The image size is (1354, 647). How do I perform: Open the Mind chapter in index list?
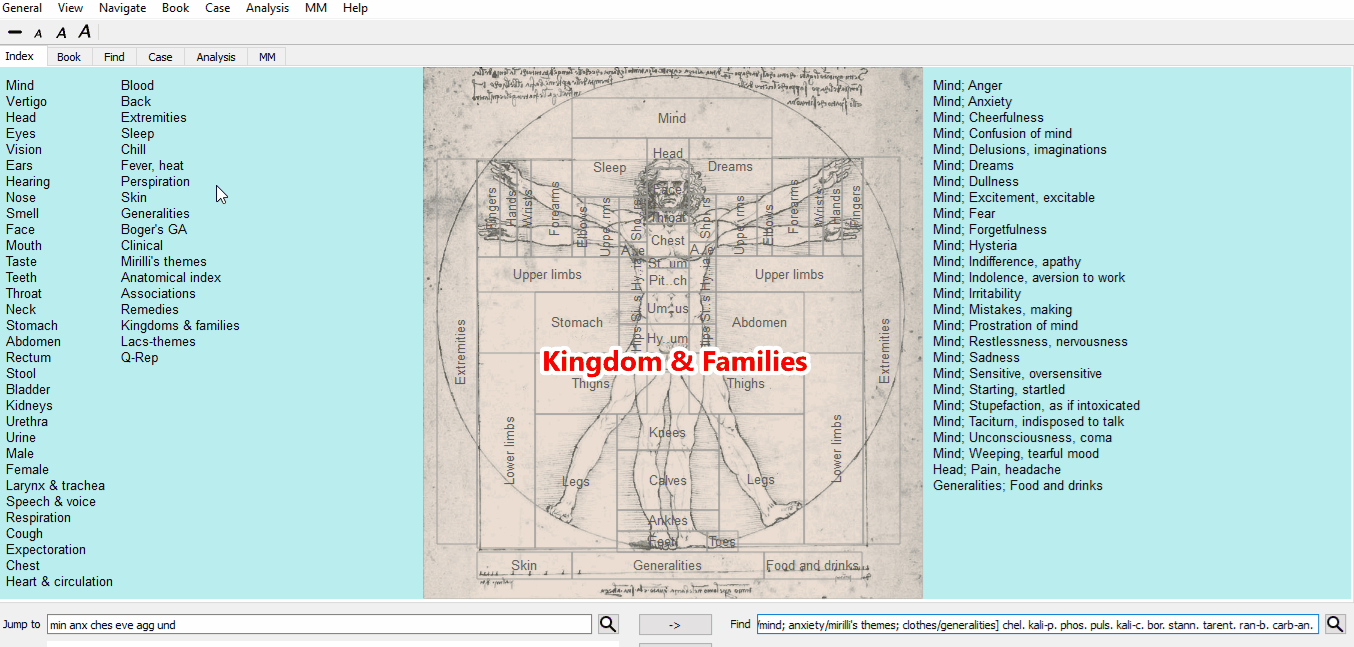(x=20, y=86)
